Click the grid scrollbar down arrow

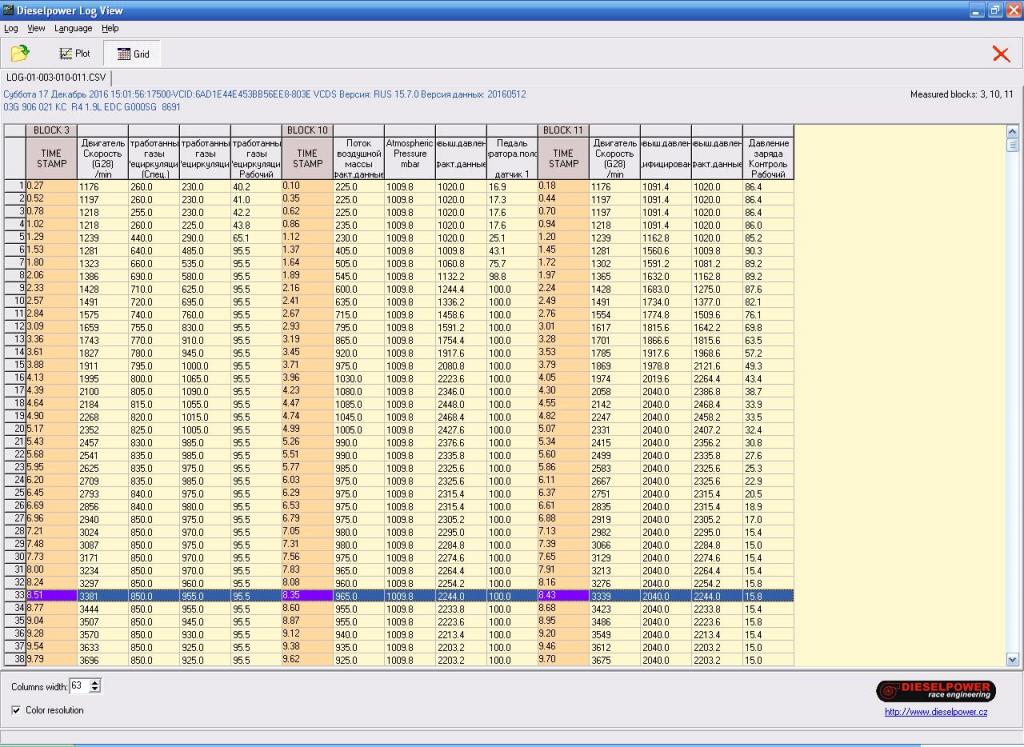[1012, 660]
